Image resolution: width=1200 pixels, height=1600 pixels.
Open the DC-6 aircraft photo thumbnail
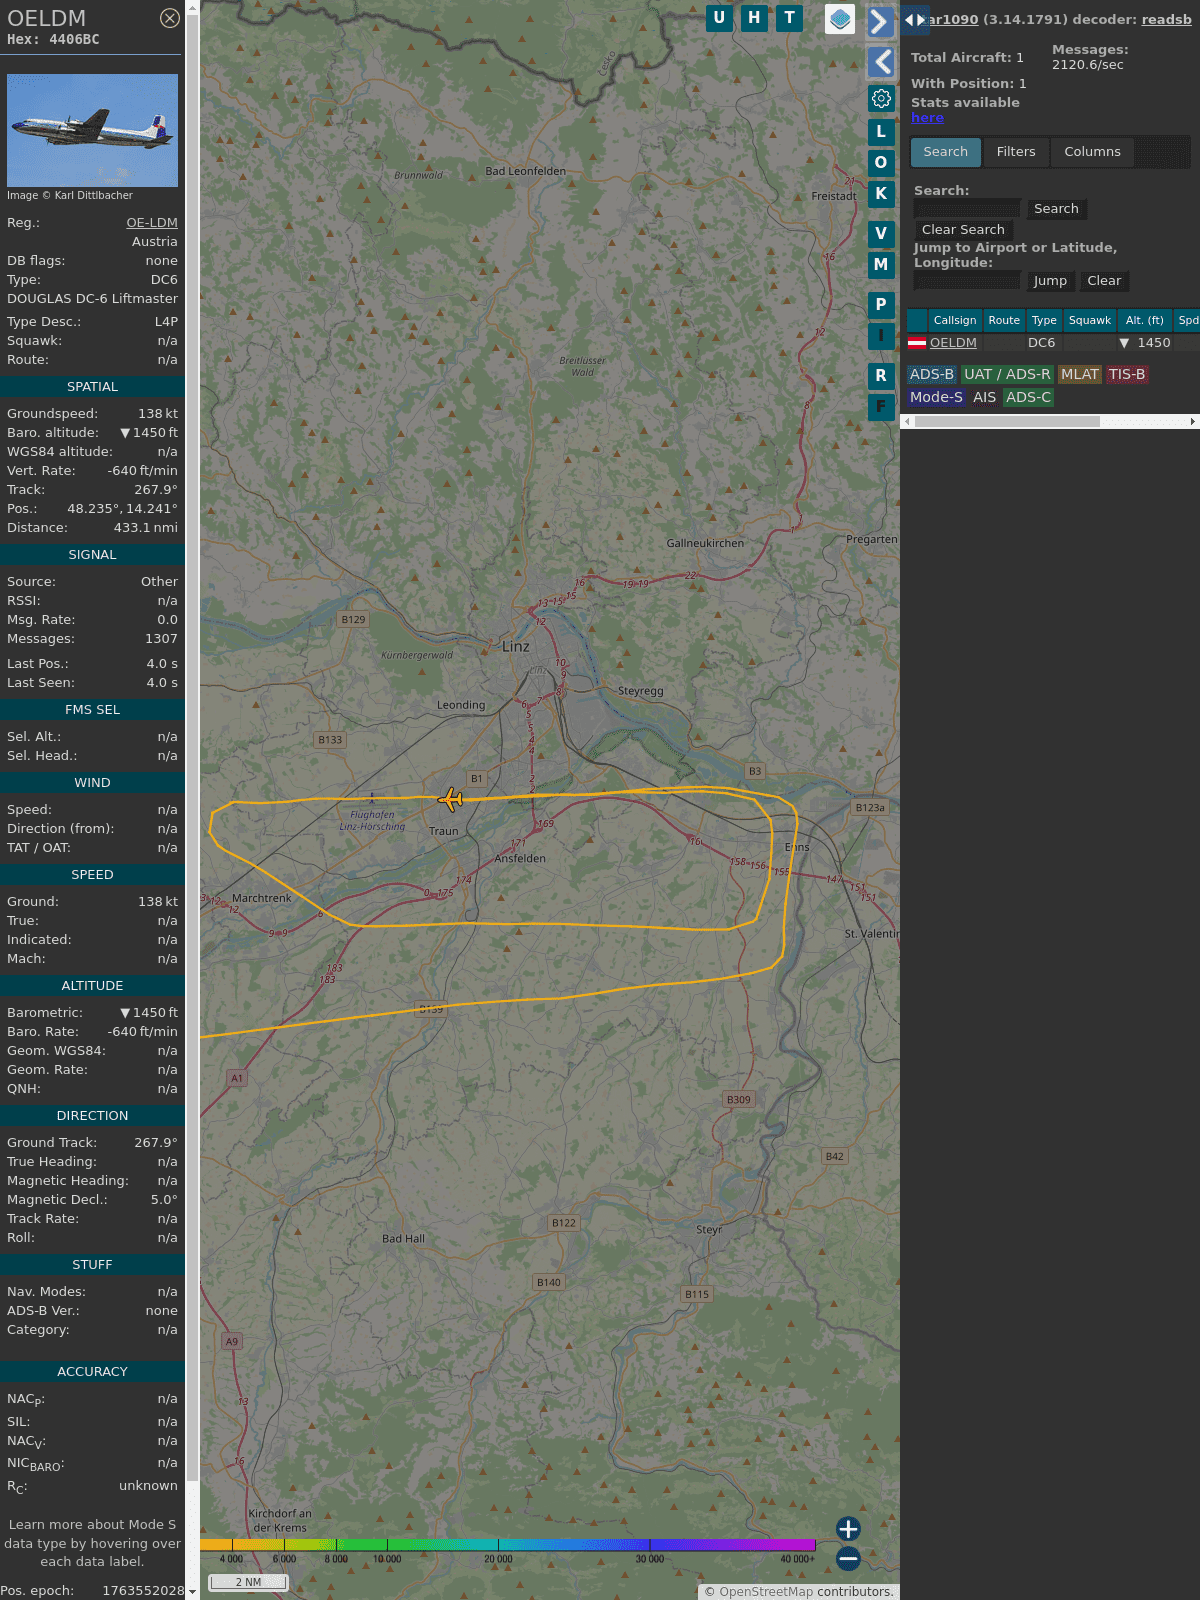tap(92, 130)
